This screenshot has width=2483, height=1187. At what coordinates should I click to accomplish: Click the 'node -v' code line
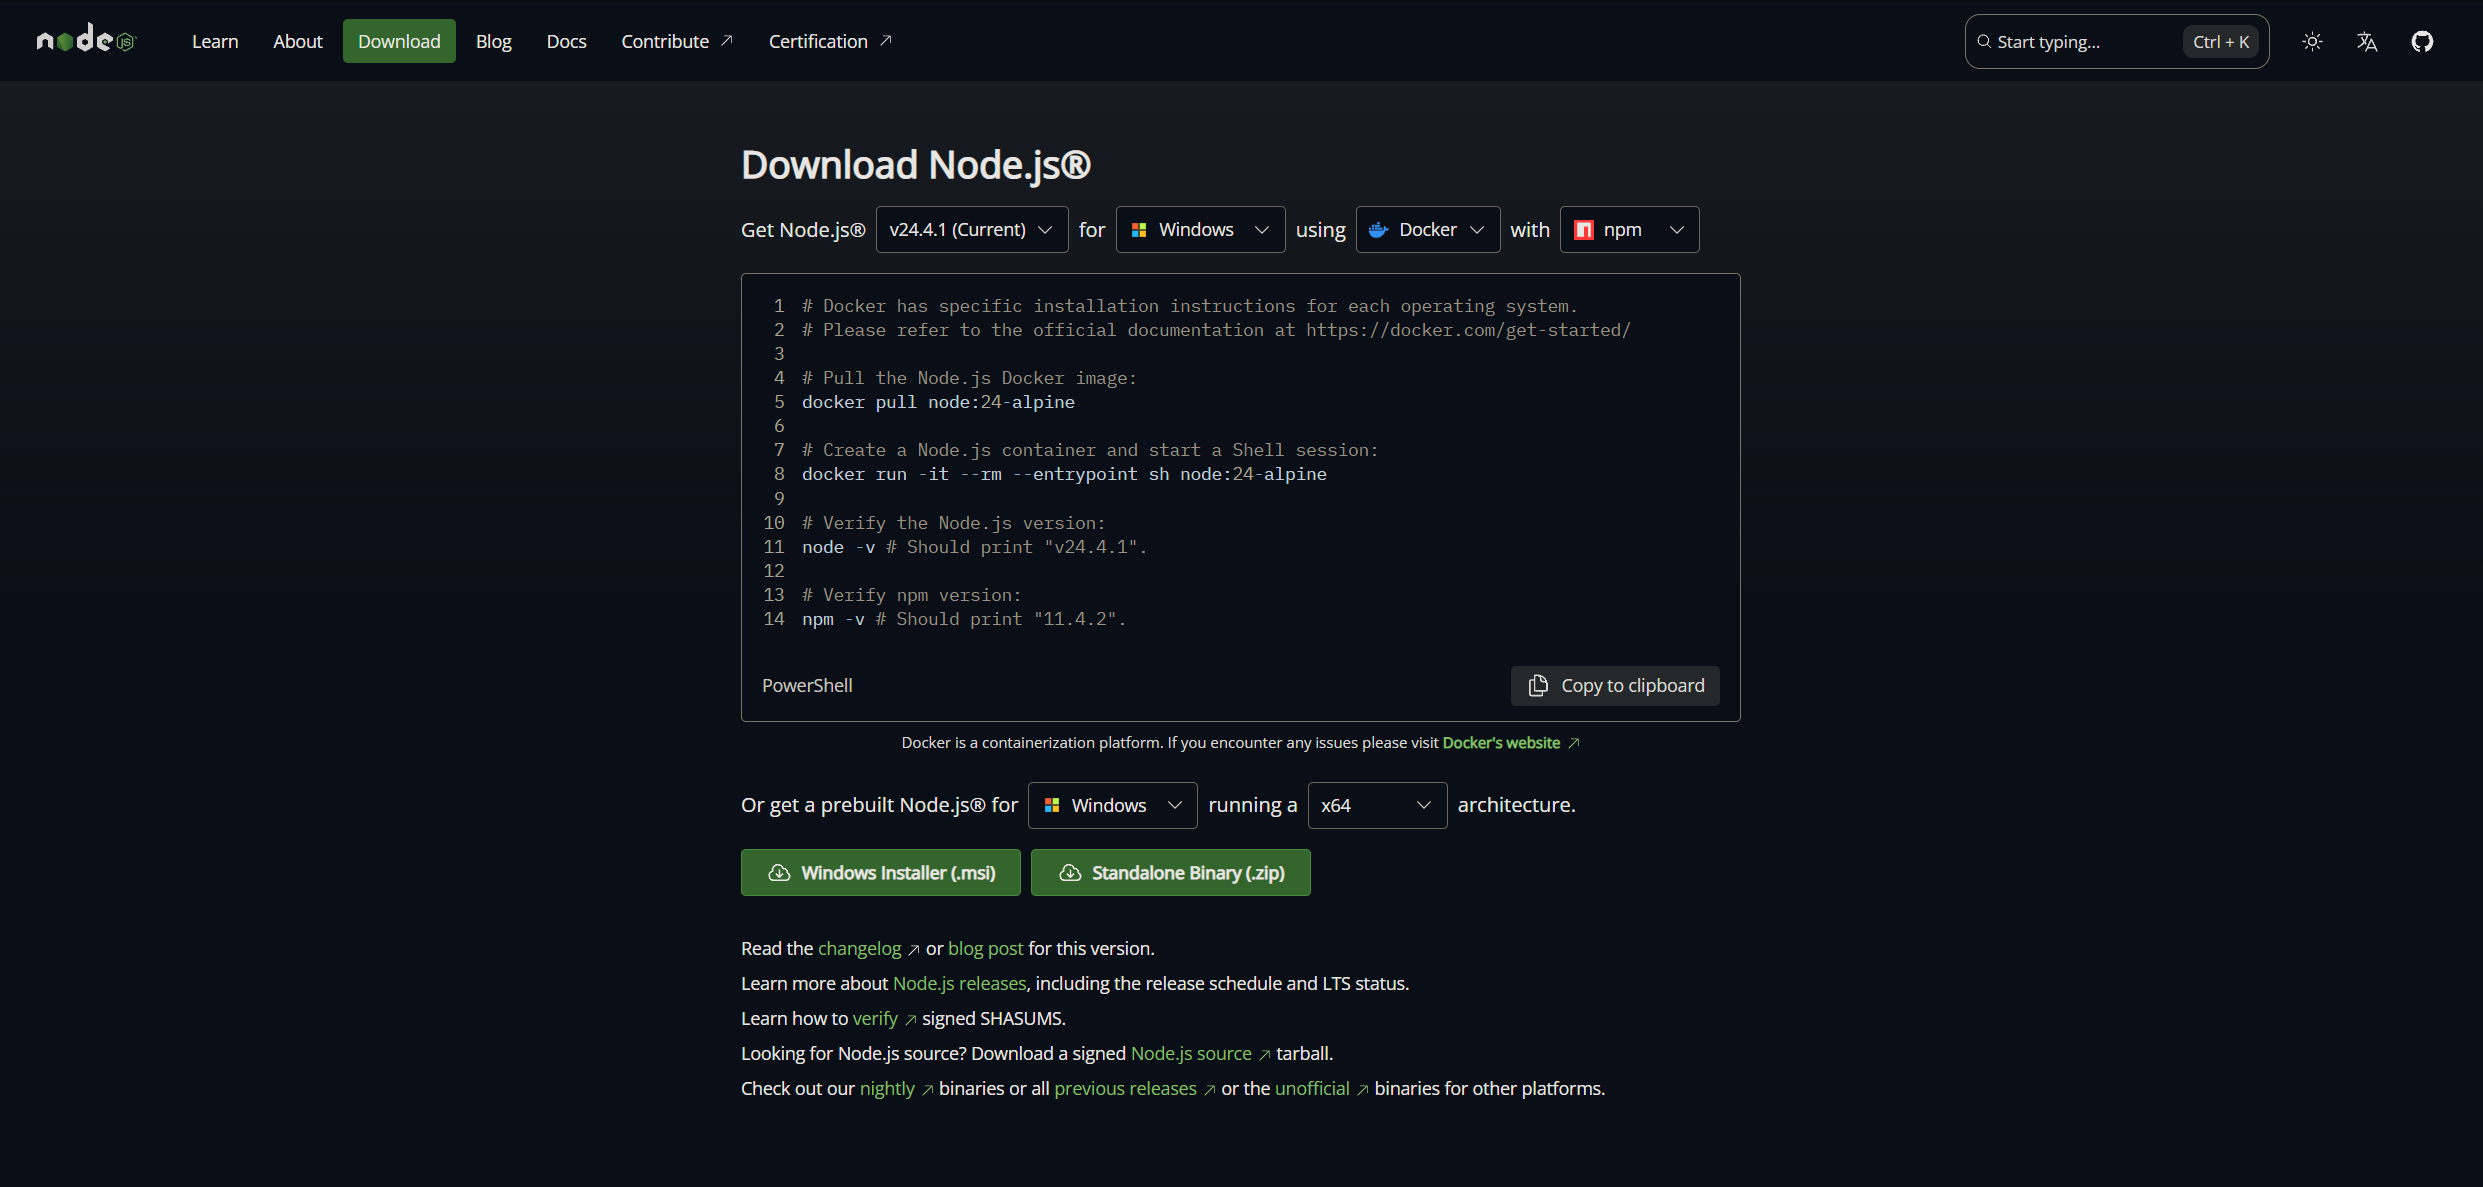[x=974, y=547]
